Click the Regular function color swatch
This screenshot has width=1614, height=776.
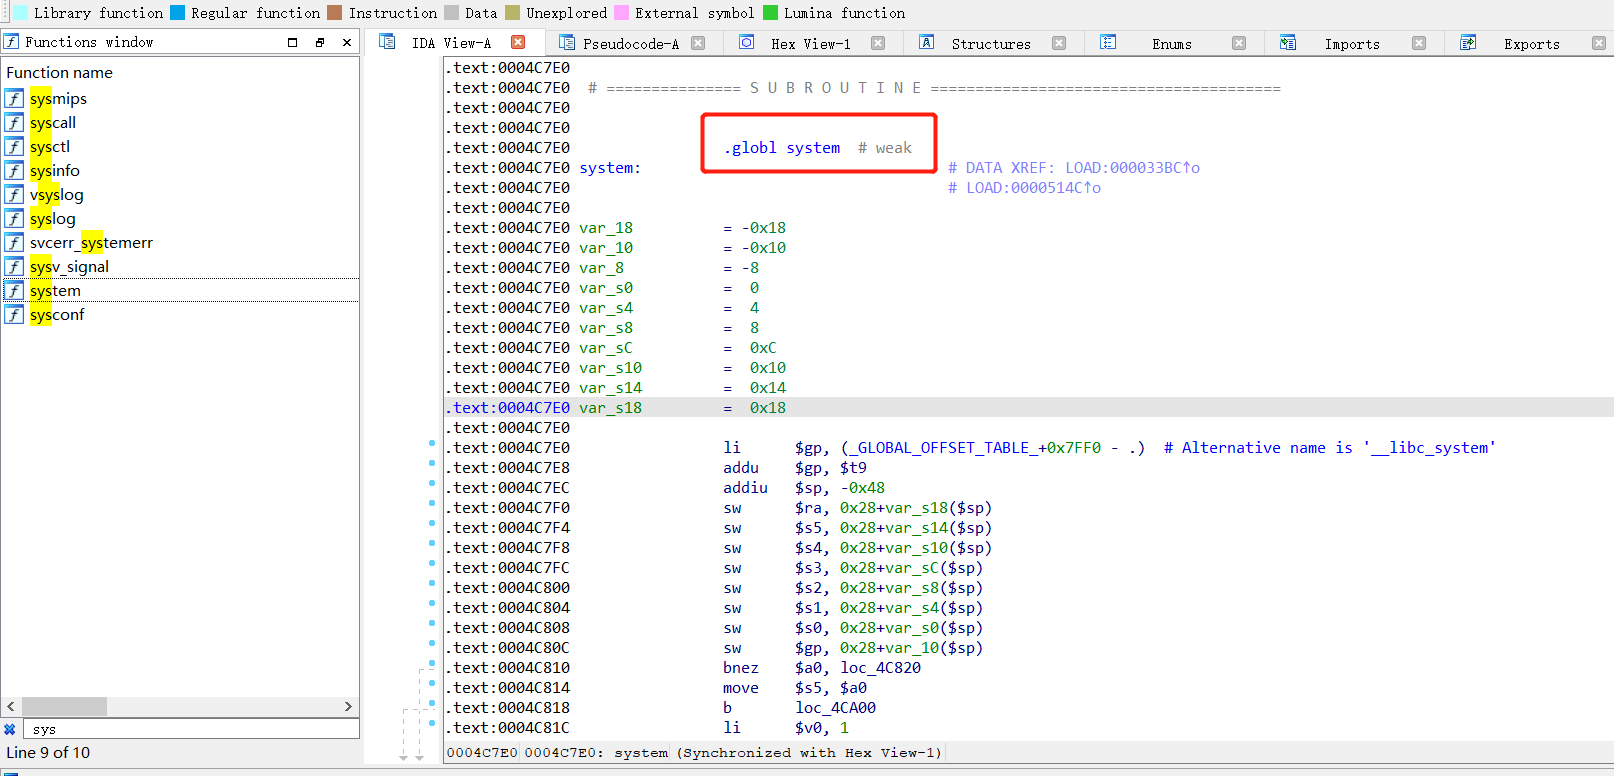[178, 13]
